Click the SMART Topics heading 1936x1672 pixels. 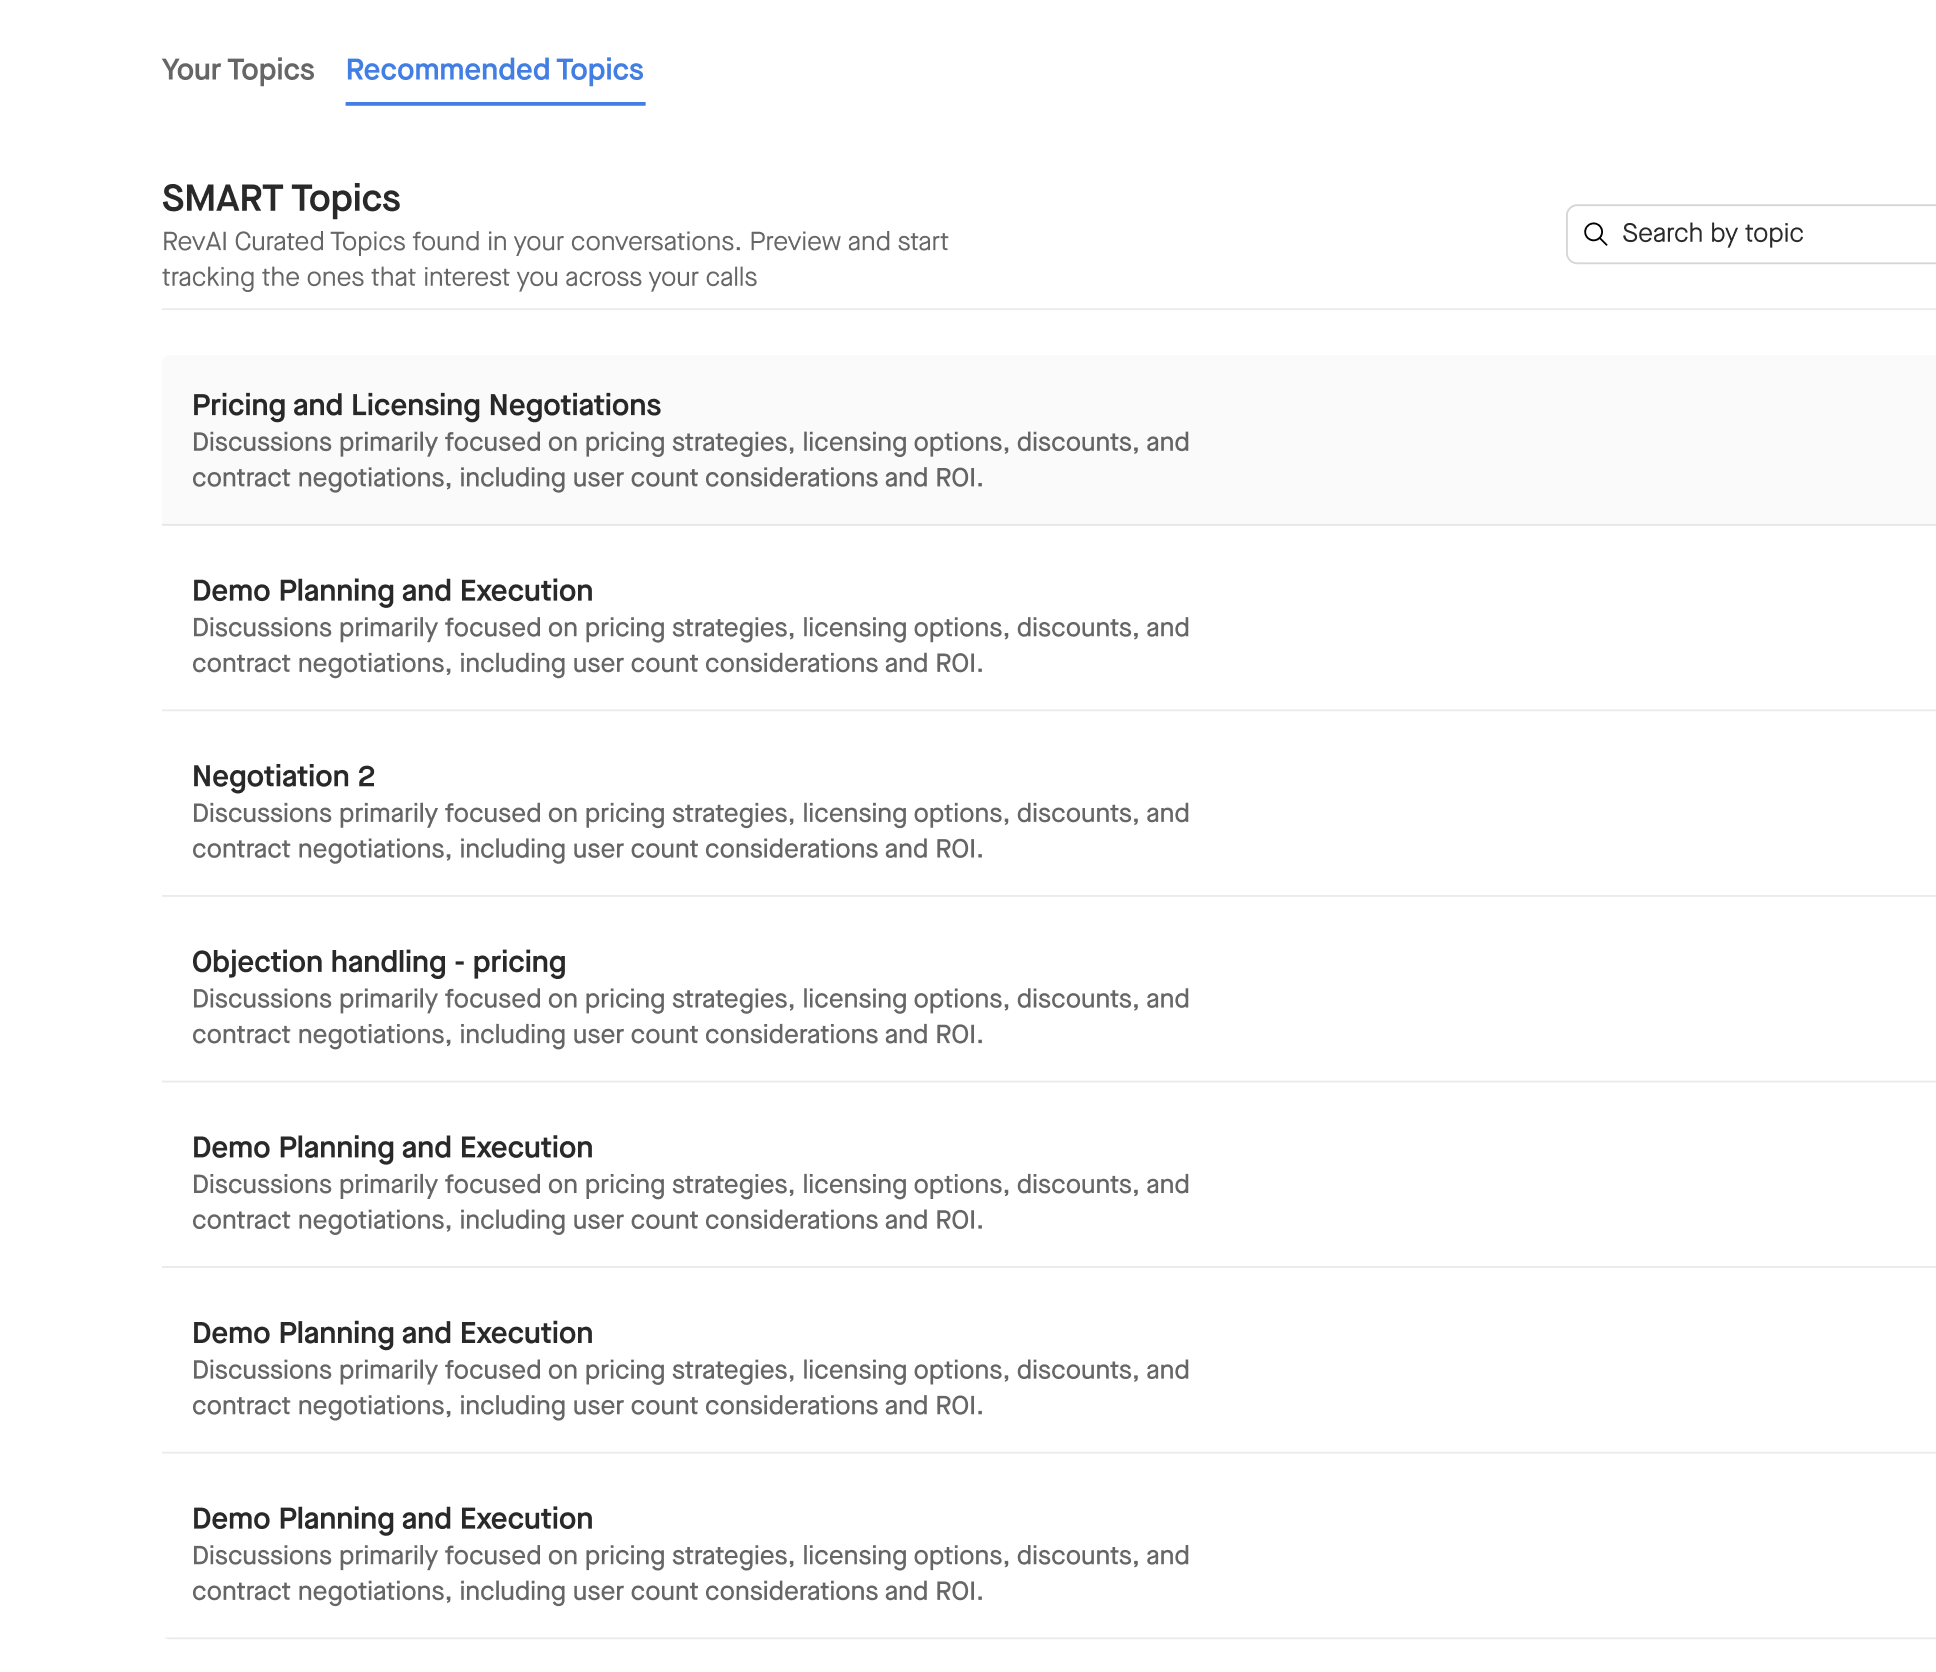click(281, 198)
